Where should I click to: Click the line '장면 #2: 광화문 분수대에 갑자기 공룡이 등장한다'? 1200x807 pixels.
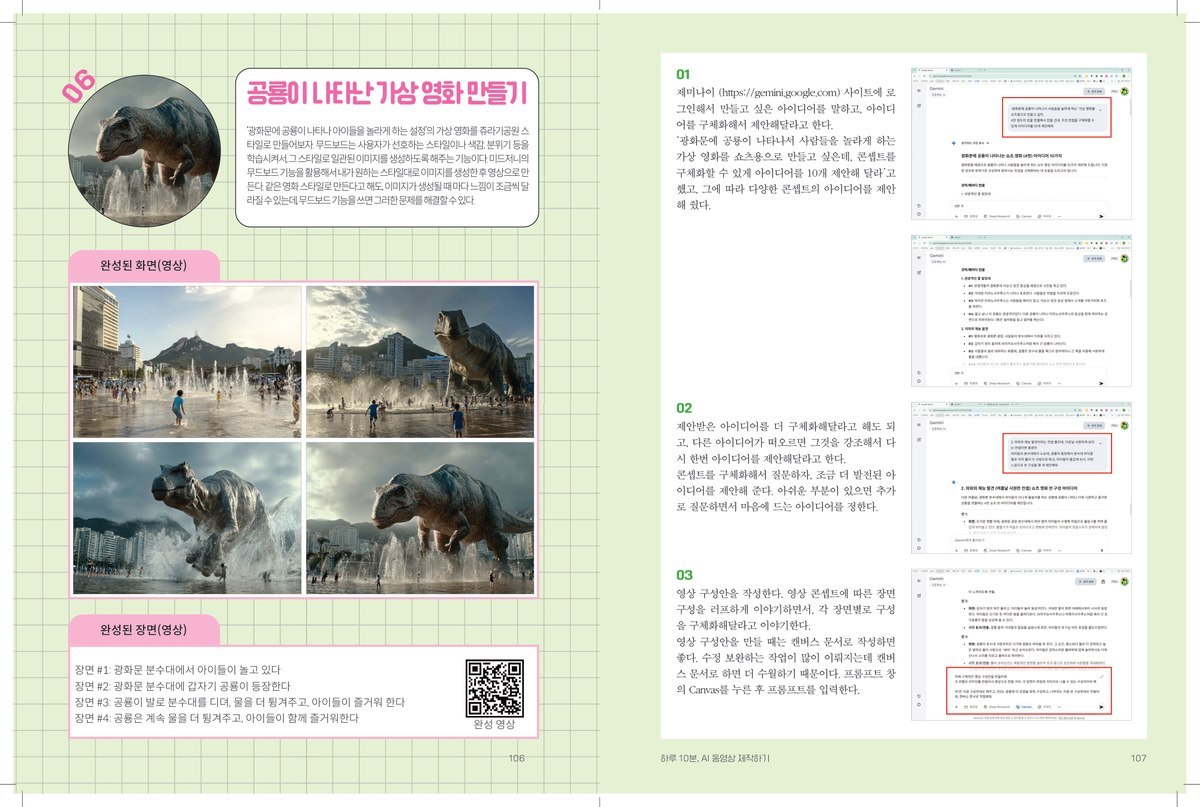182,686
